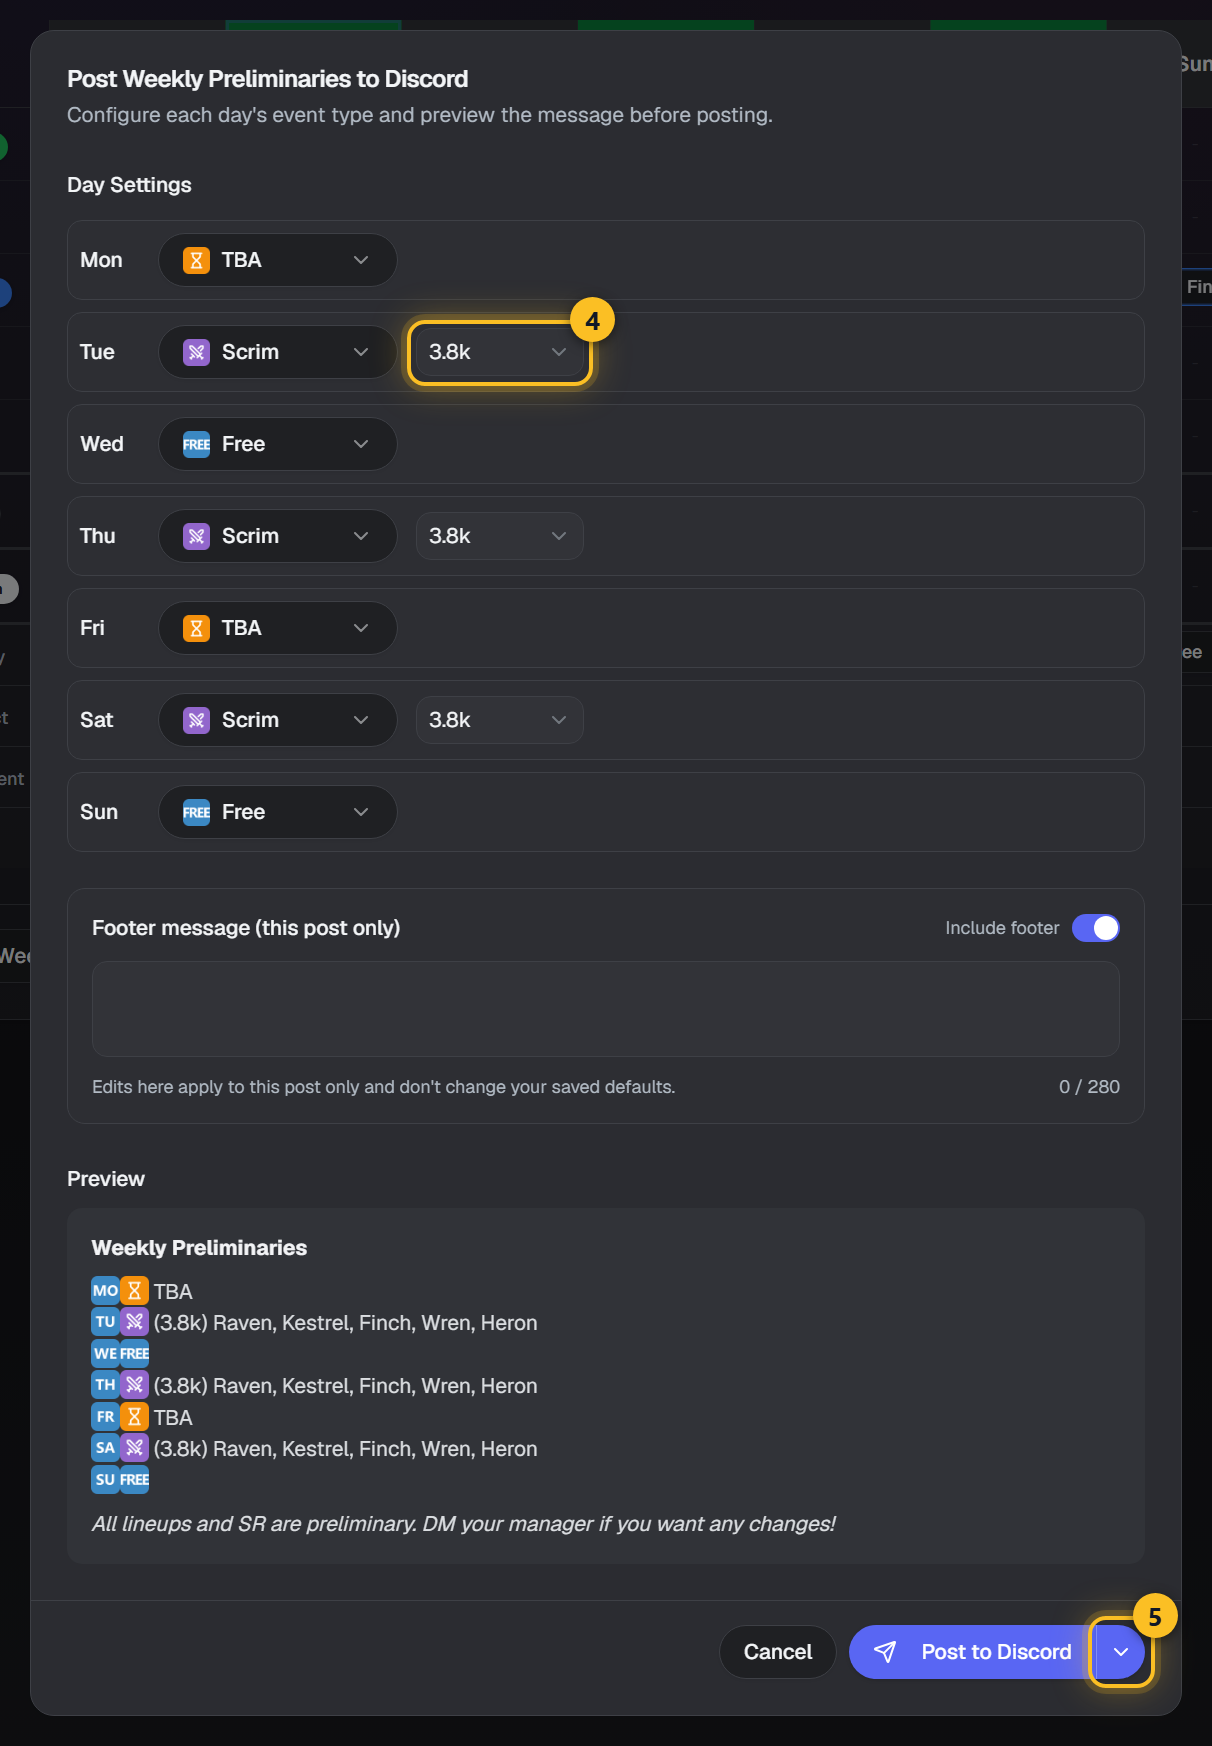Click the MO day badge in preview
The height and width of the screenshot is (1746, 1212).
click(105, 1291)
